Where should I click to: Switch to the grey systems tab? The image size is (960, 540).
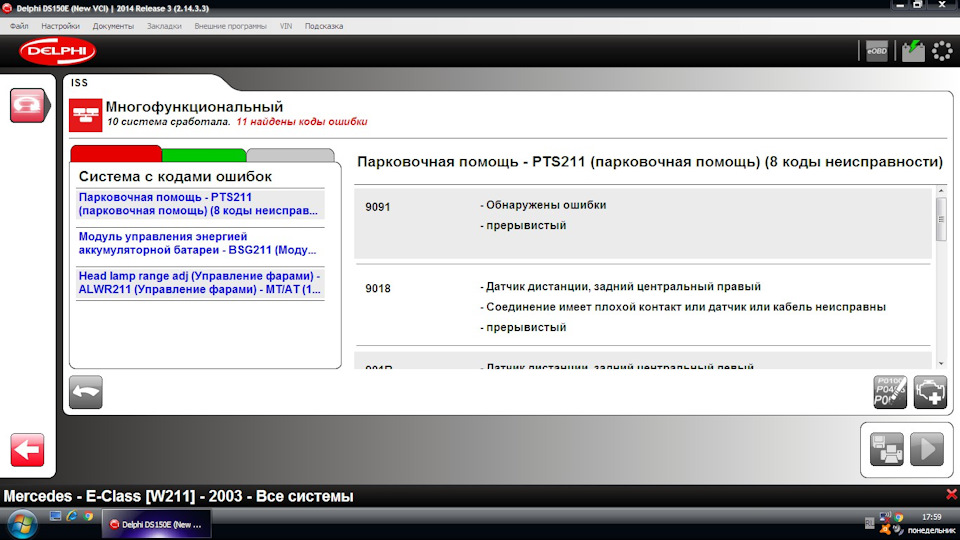tap(290, 154)
